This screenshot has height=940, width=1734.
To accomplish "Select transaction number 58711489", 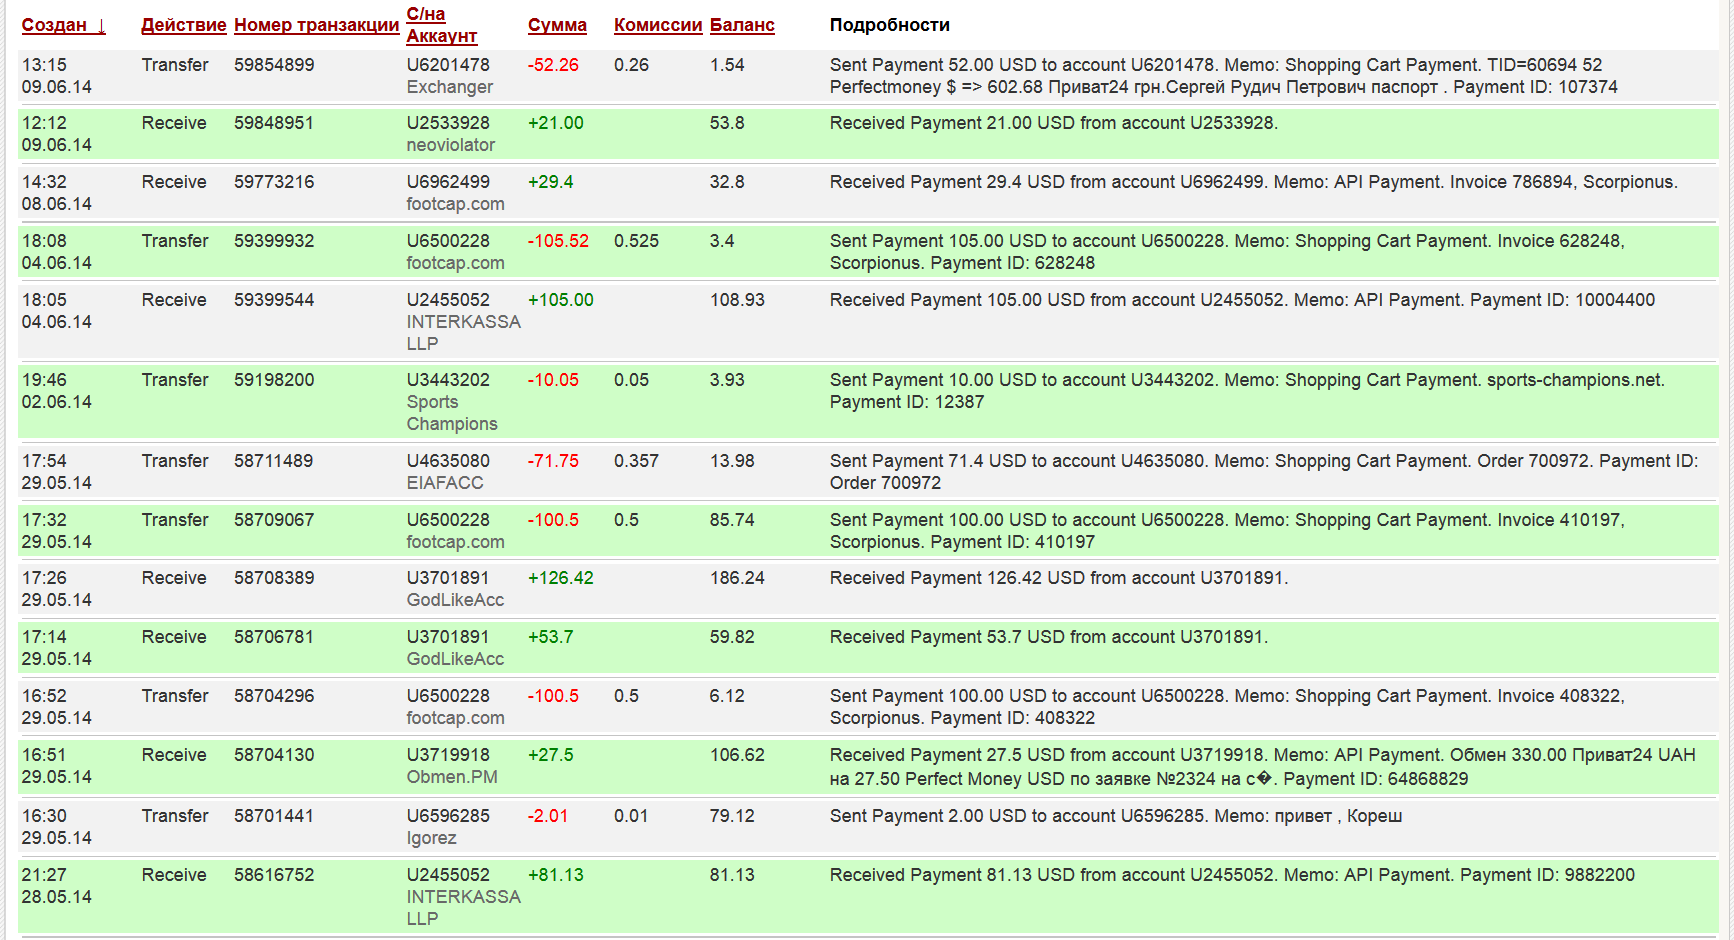I will 274,461.
